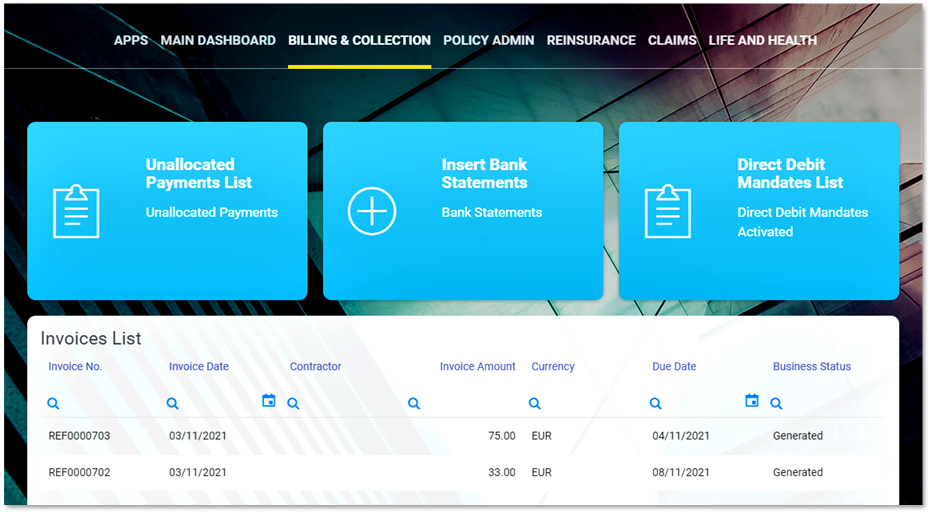934x516 pixels.
Task: Go to the MAIN DASHBOARD tab
Action: [218, 41]
